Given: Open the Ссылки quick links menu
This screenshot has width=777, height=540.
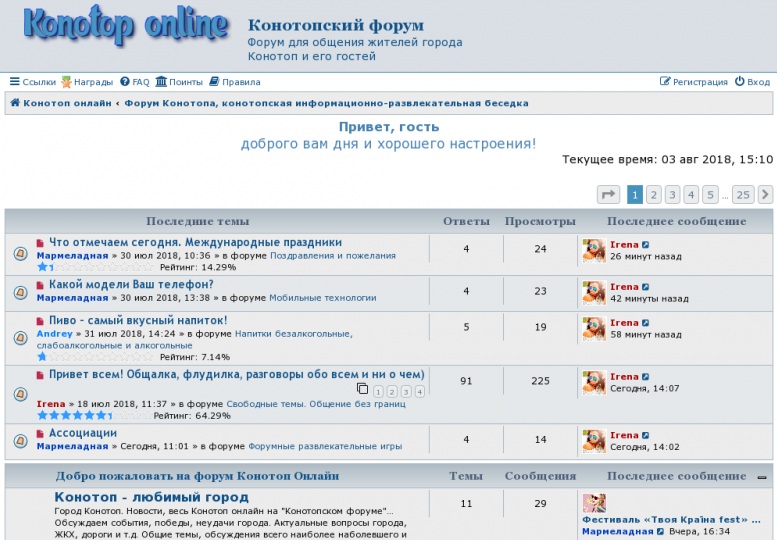Looking at the screenshot, I should (33, 82).
